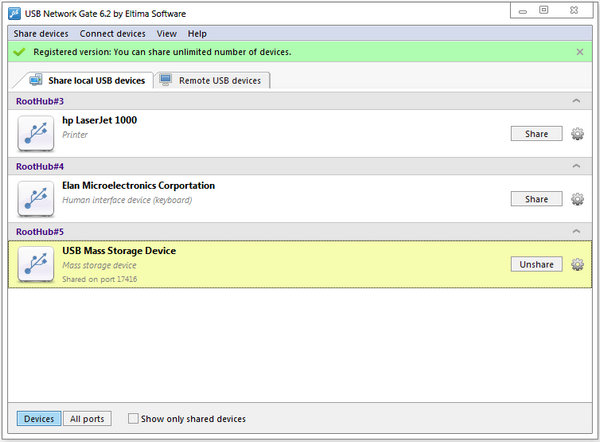
Task: Collapse the RootHub#4 section
Action: [575, 166]
